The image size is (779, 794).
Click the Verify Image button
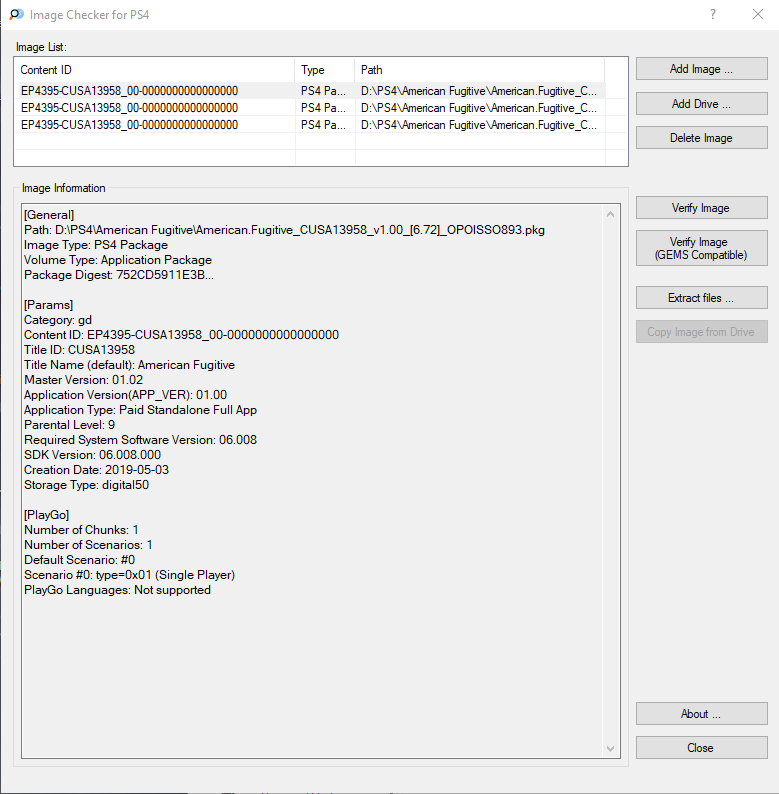(702, 208)
